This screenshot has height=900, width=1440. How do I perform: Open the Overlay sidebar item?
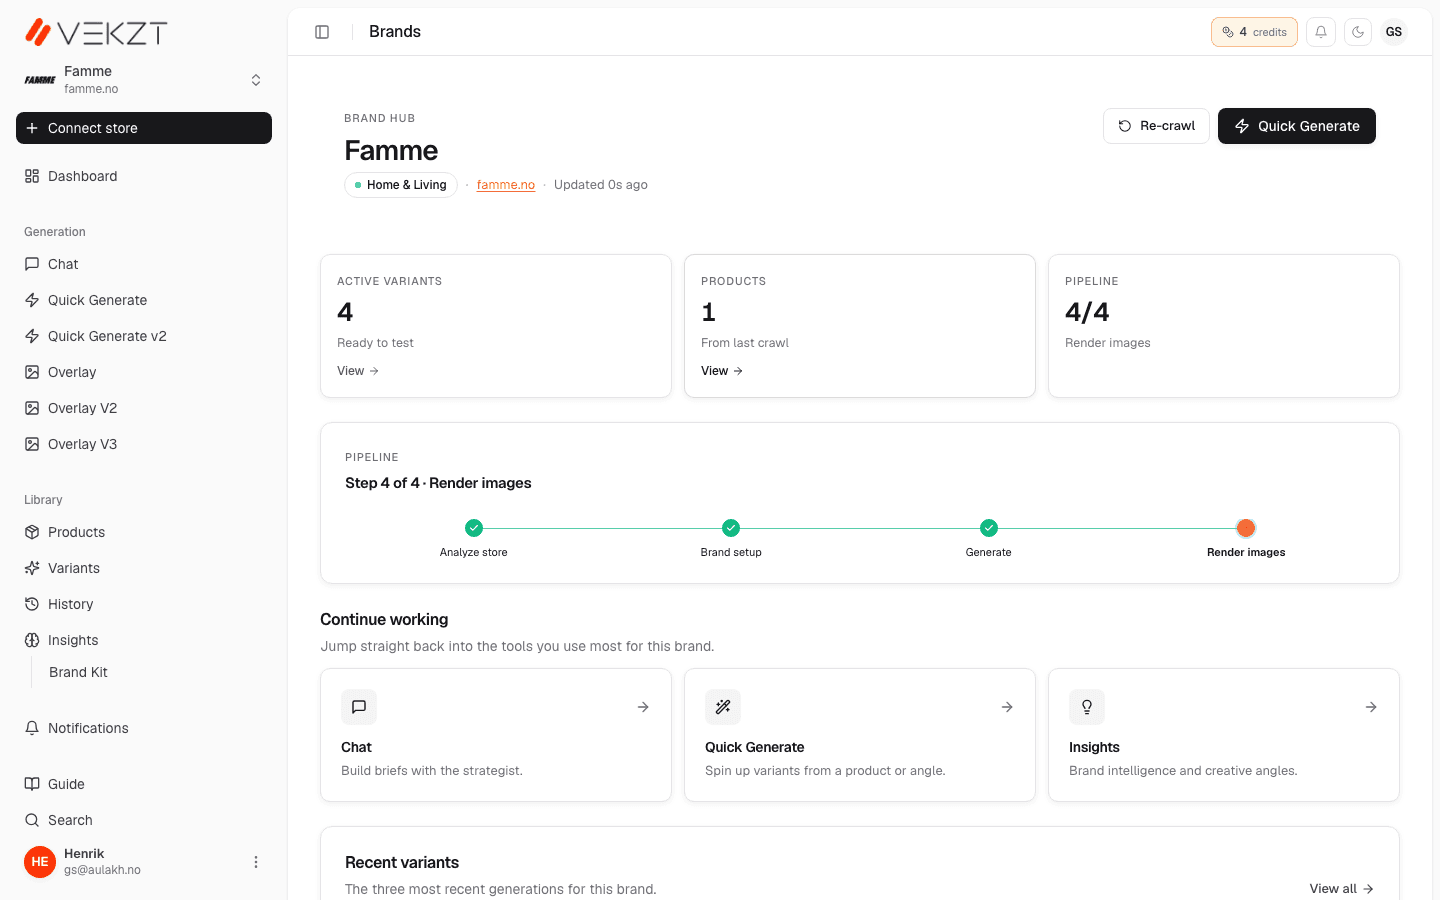[144, 372]
